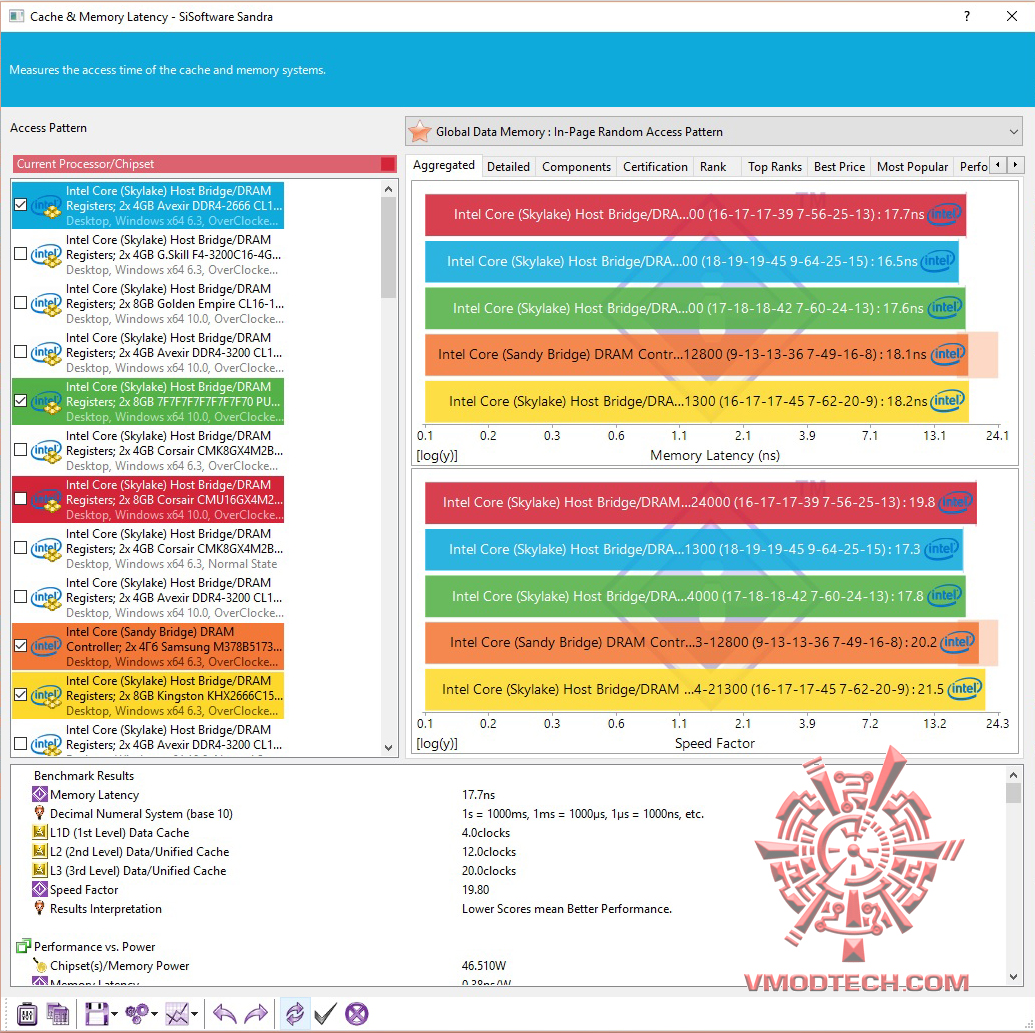Screen dimensions: 1035x1033
Task: Cancel with the purple X circle icon
Action: [x=356, y=1014]
